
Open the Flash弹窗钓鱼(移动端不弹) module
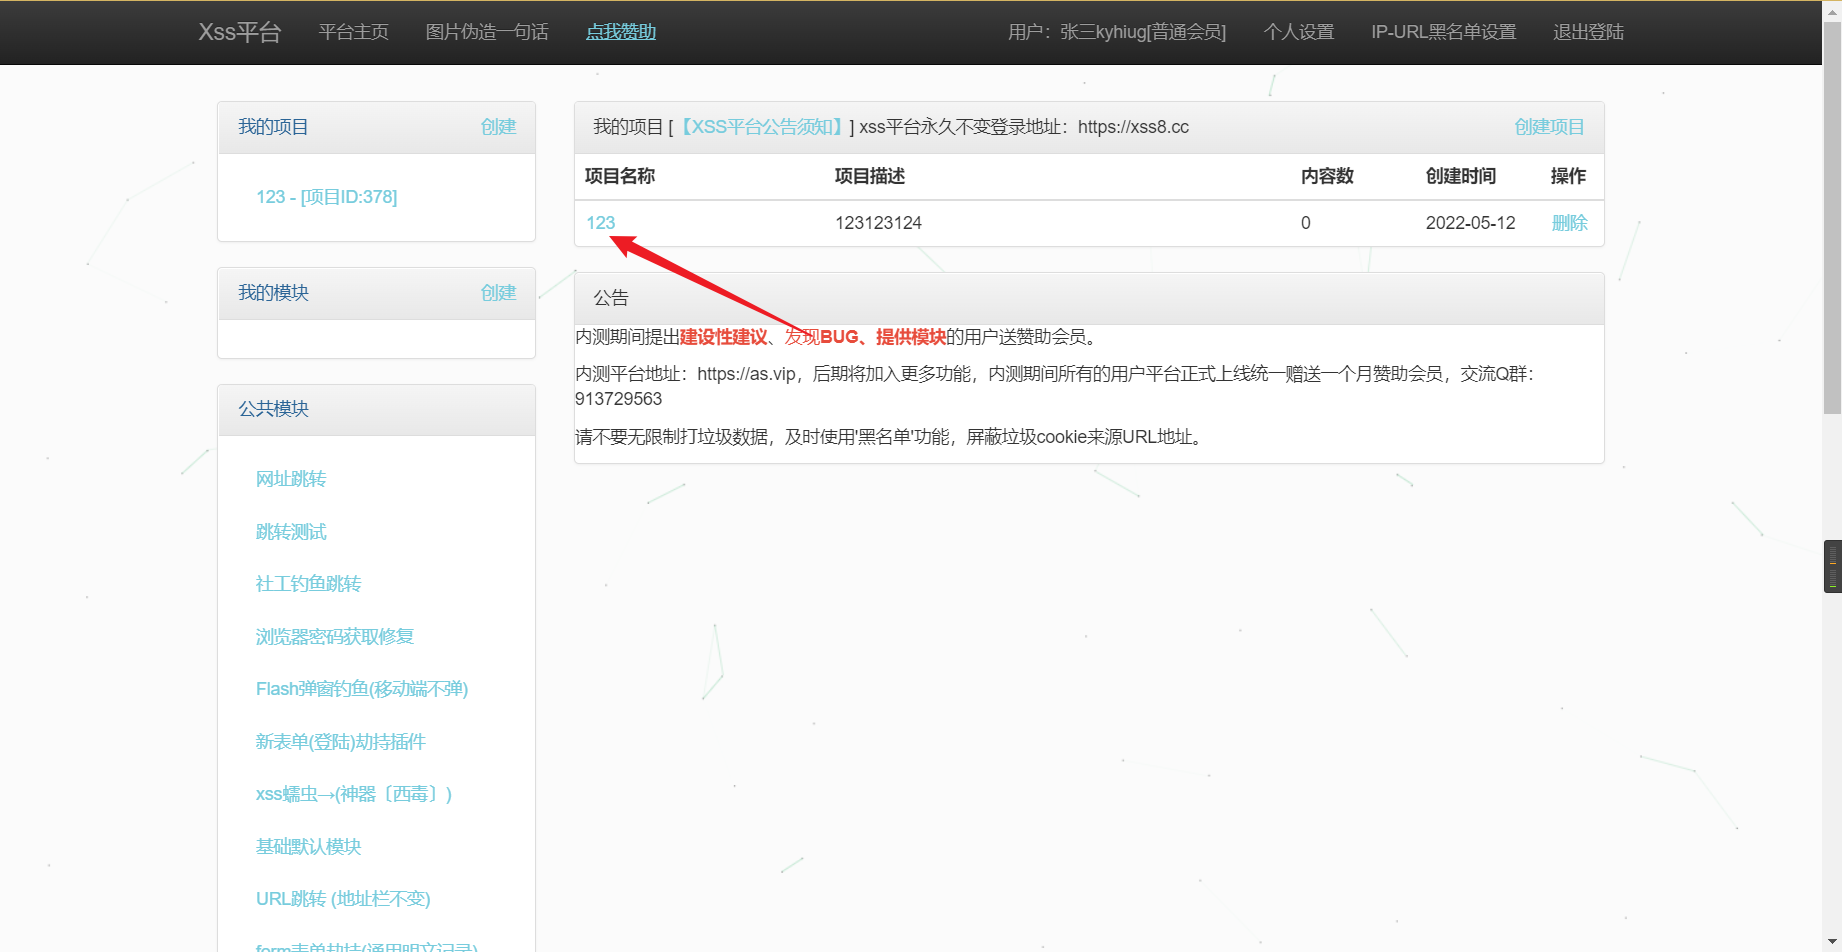[x=362, y=689]
